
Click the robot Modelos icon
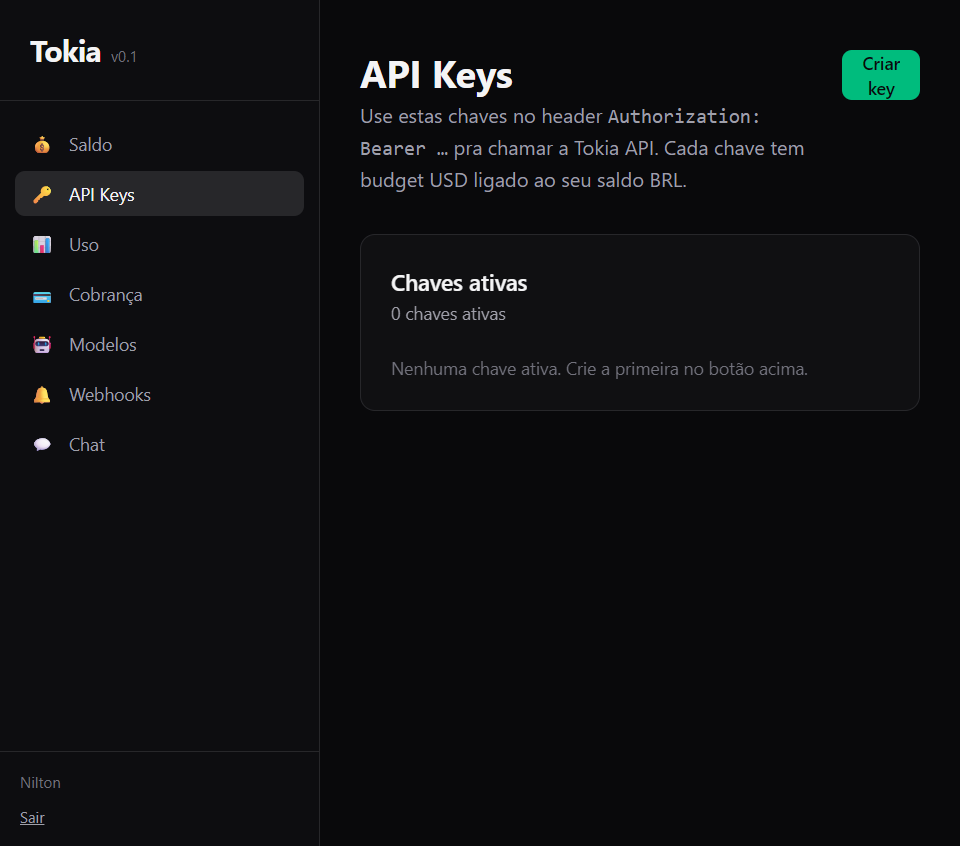(42, 345)
